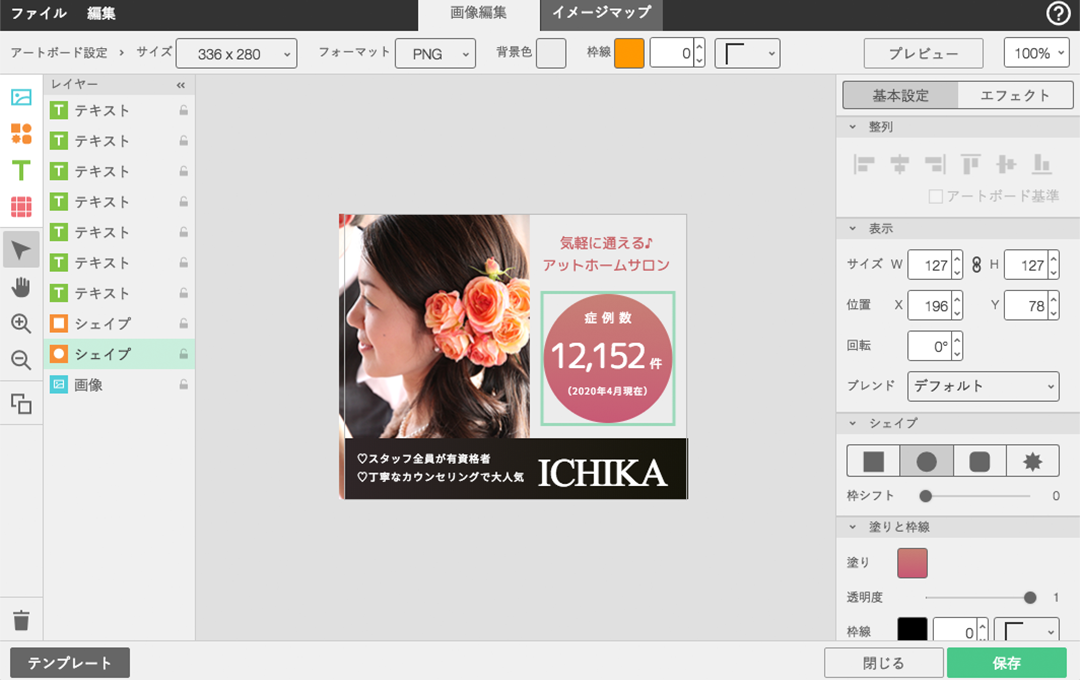
Task: Collapse the 塗りと枠線 section
Action: [853, 527]
